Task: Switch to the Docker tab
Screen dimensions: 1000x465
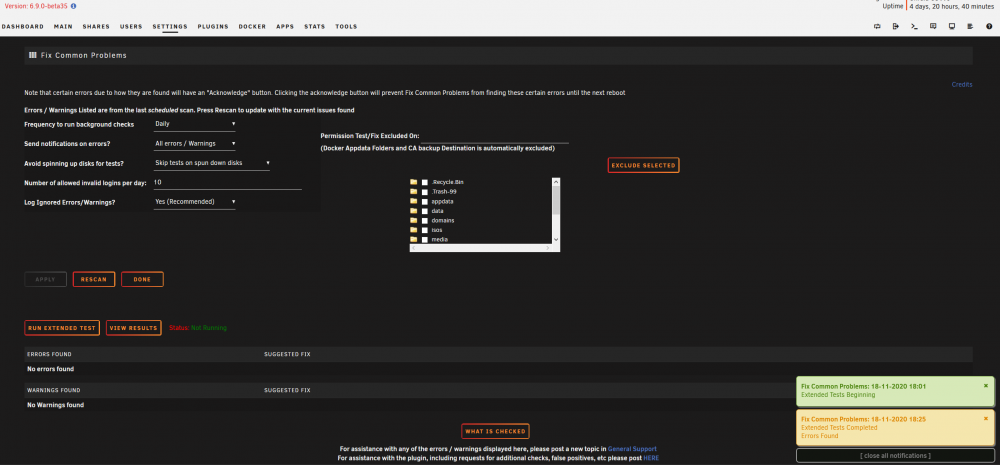Action: click(x=252, y=27)
